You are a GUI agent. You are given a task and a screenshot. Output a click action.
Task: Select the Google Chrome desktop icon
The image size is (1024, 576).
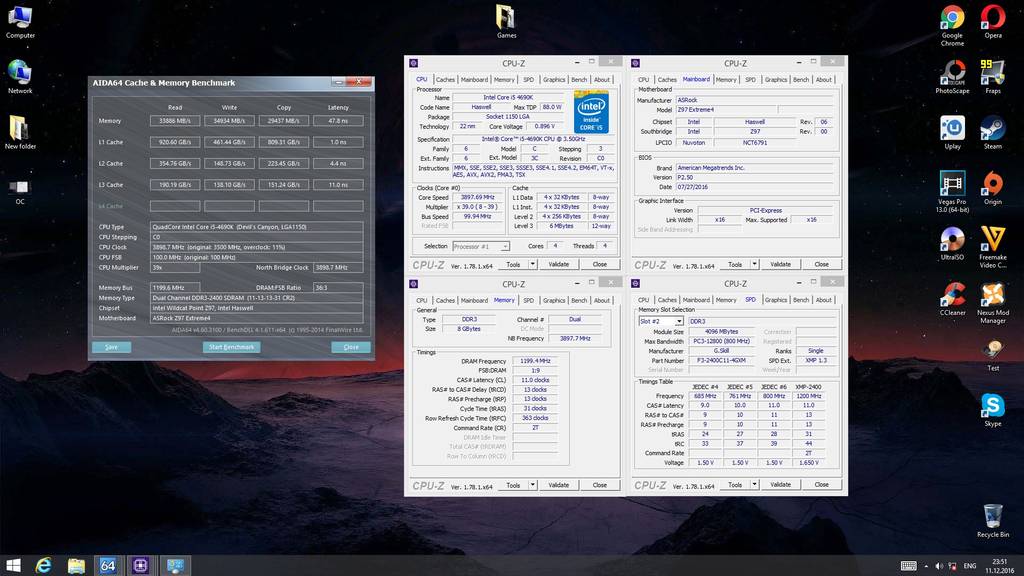[x=952, y=25]
